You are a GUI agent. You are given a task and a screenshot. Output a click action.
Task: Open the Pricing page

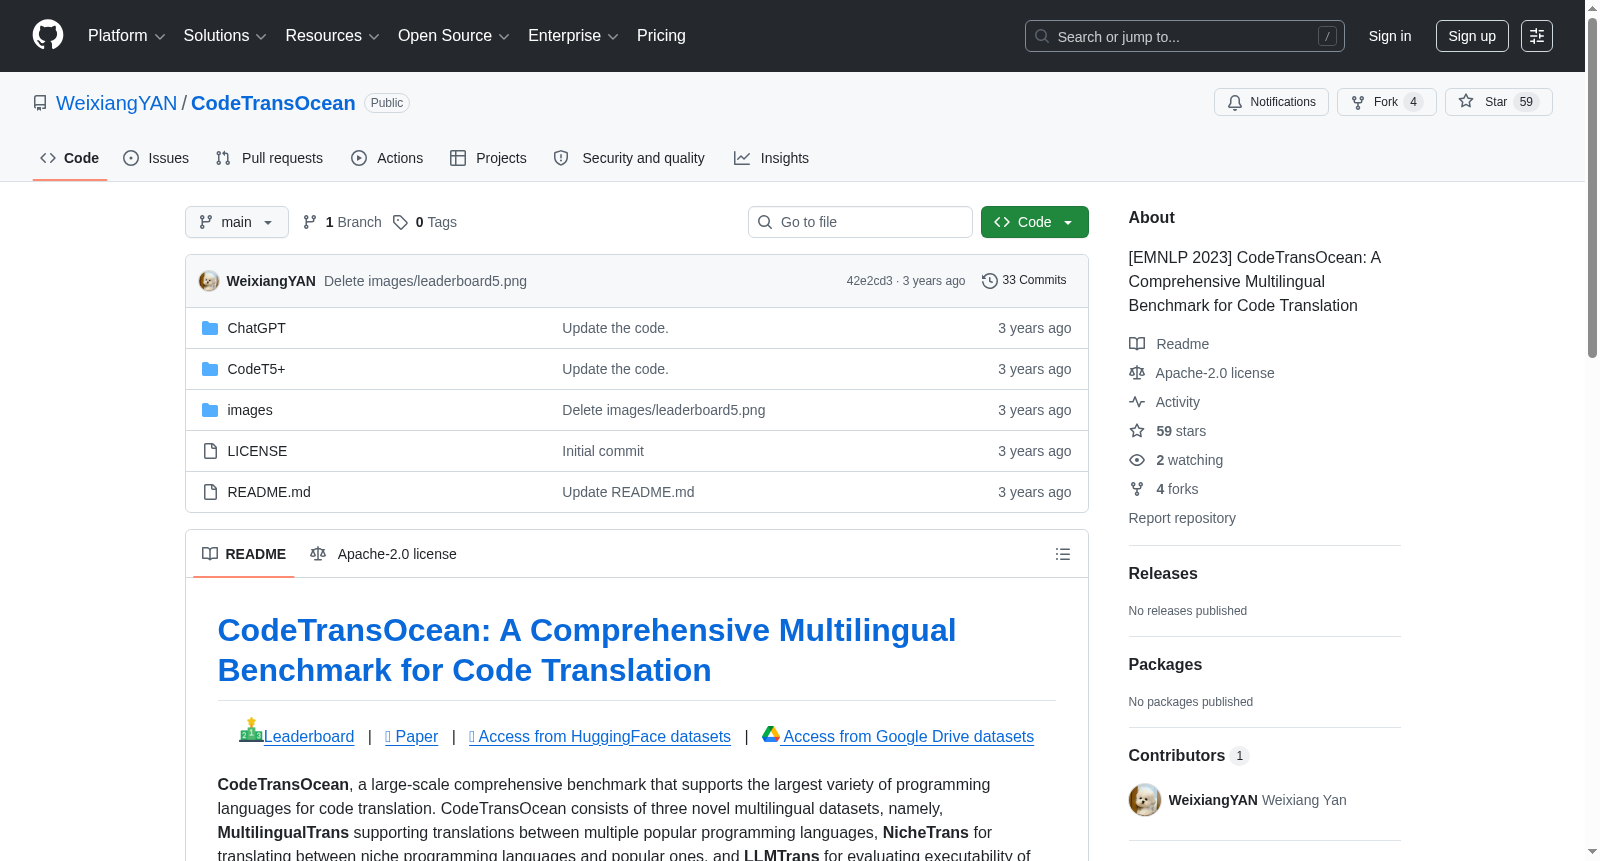[661, 36]
